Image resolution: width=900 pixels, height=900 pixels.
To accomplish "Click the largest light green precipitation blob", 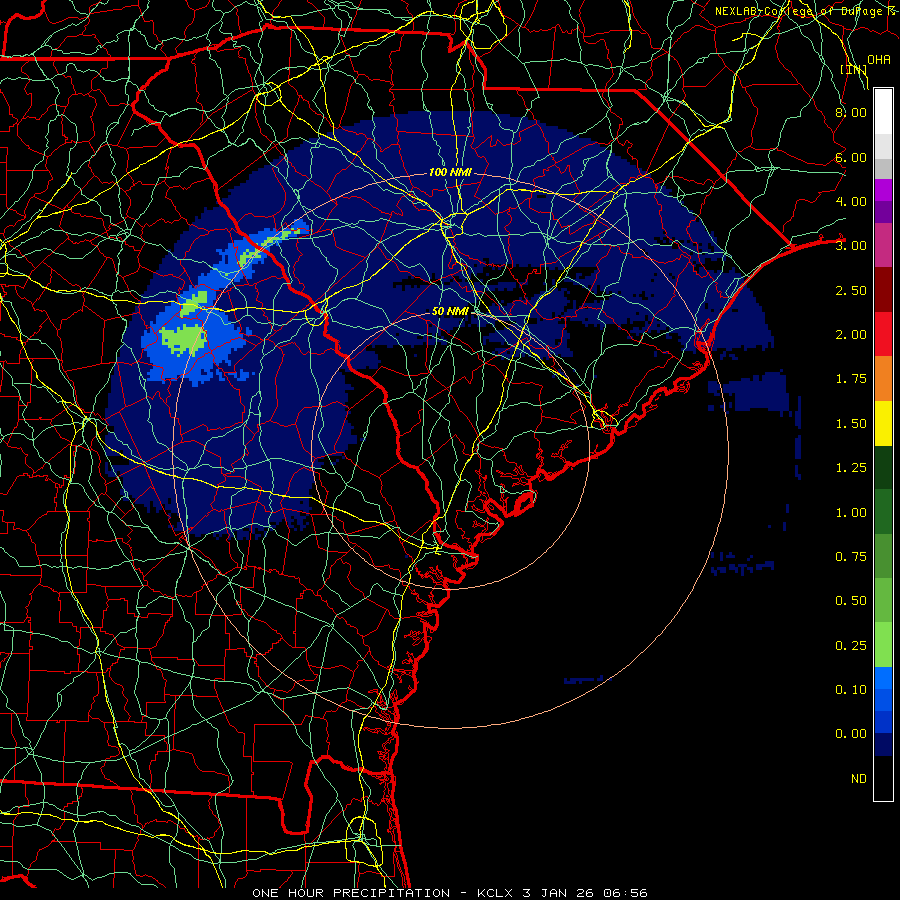I will 183,339.
